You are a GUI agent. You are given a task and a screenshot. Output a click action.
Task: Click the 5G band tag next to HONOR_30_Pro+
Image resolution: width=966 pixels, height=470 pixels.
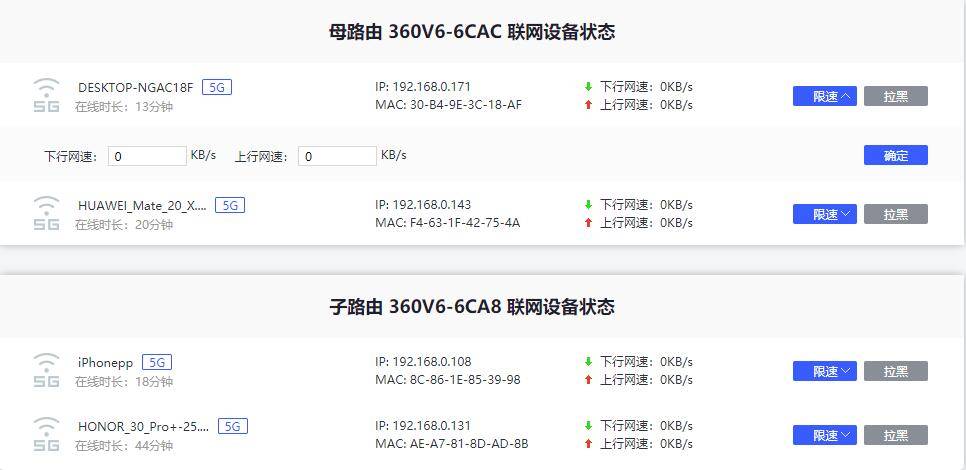tap(233, 426)
